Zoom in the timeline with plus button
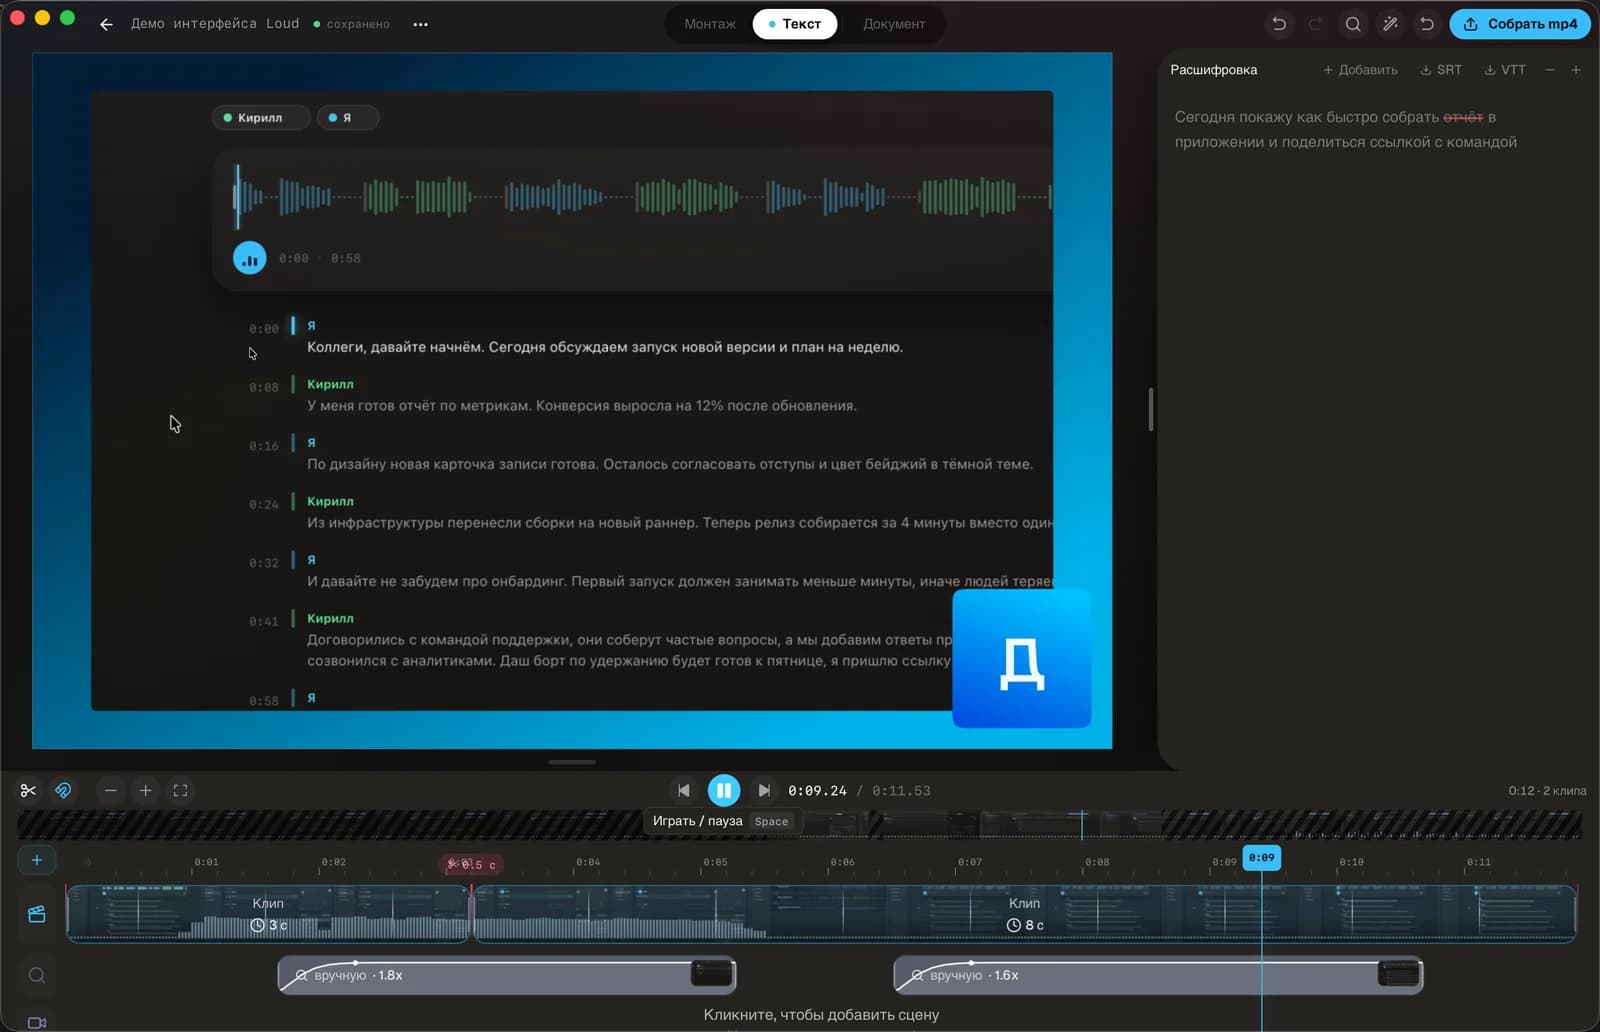1600x1032 pixels. (x=145, y=790)
